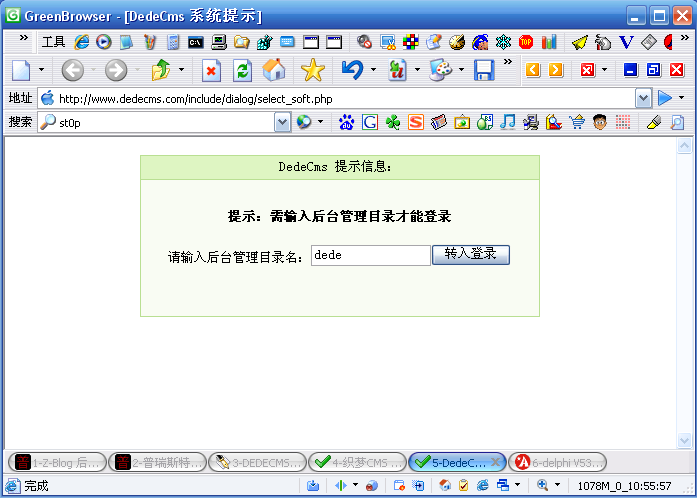Open the folder explorer icon in tools bar
Viewport: 697px width, 498px height.
[x=242, y=42]
